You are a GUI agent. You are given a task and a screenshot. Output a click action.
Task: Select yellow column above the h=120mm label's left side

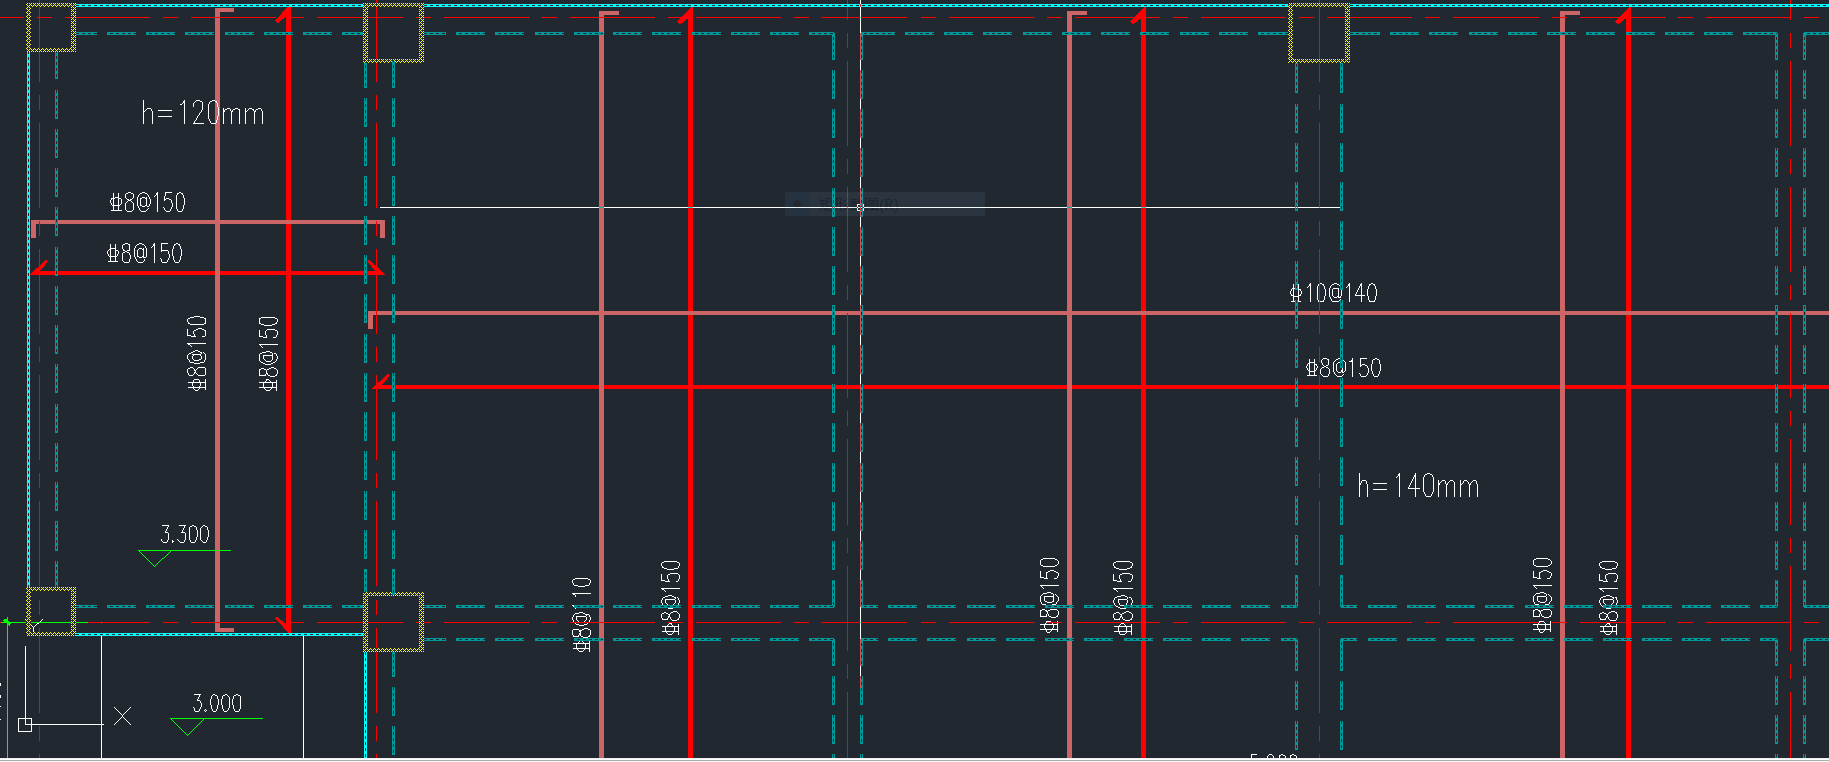pyautogui.click(x=50, y=27)
